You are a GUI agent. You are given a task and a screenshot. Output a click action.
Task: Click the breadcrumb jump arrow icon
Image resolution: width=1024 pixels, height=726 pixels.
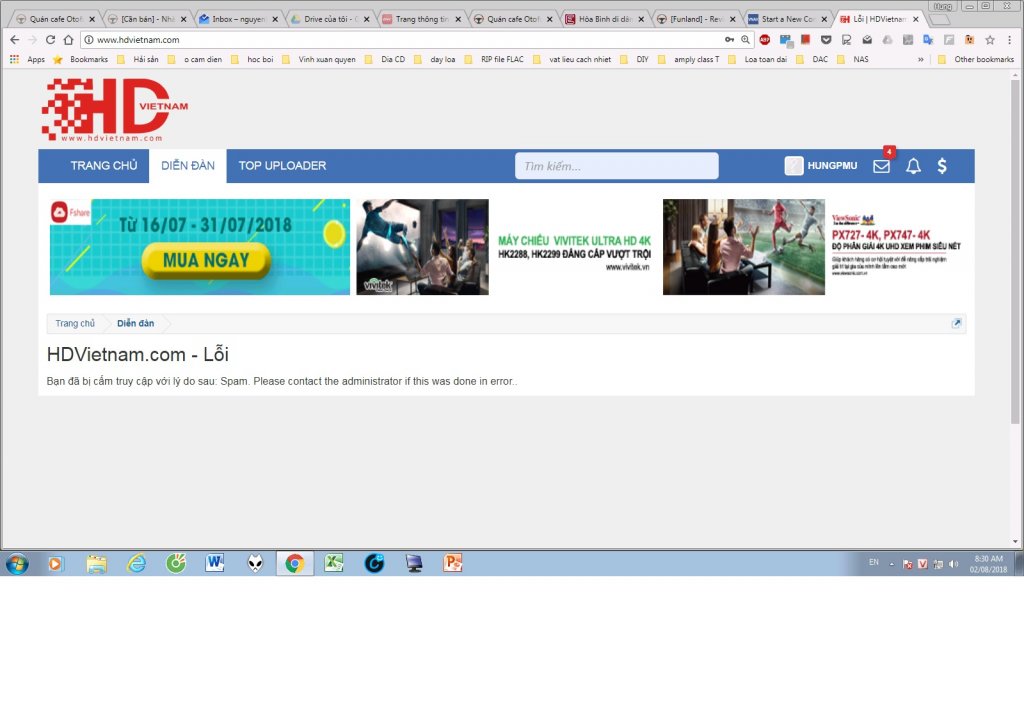click(x=957, y=323)
